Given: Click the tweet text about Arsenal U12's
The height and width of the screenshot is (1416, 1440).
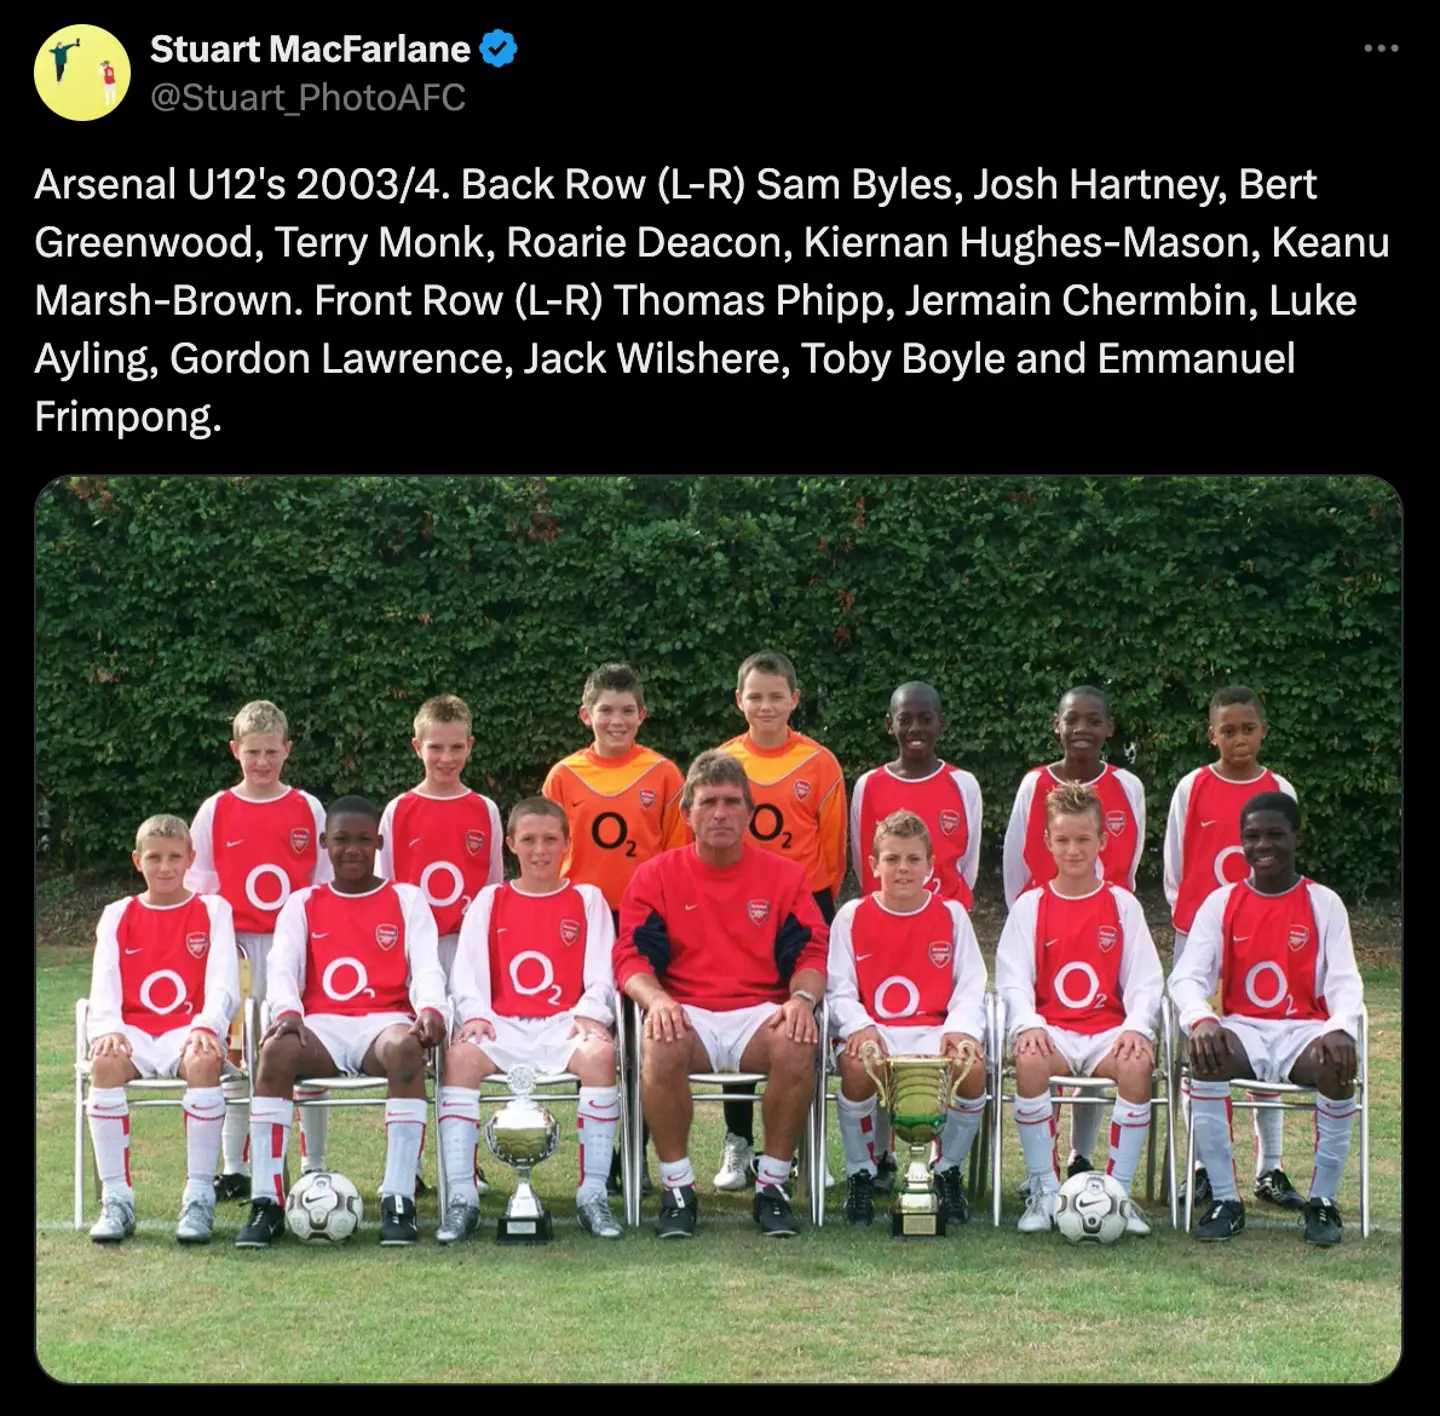Looking at the screenshot, I should pos(711,300).
